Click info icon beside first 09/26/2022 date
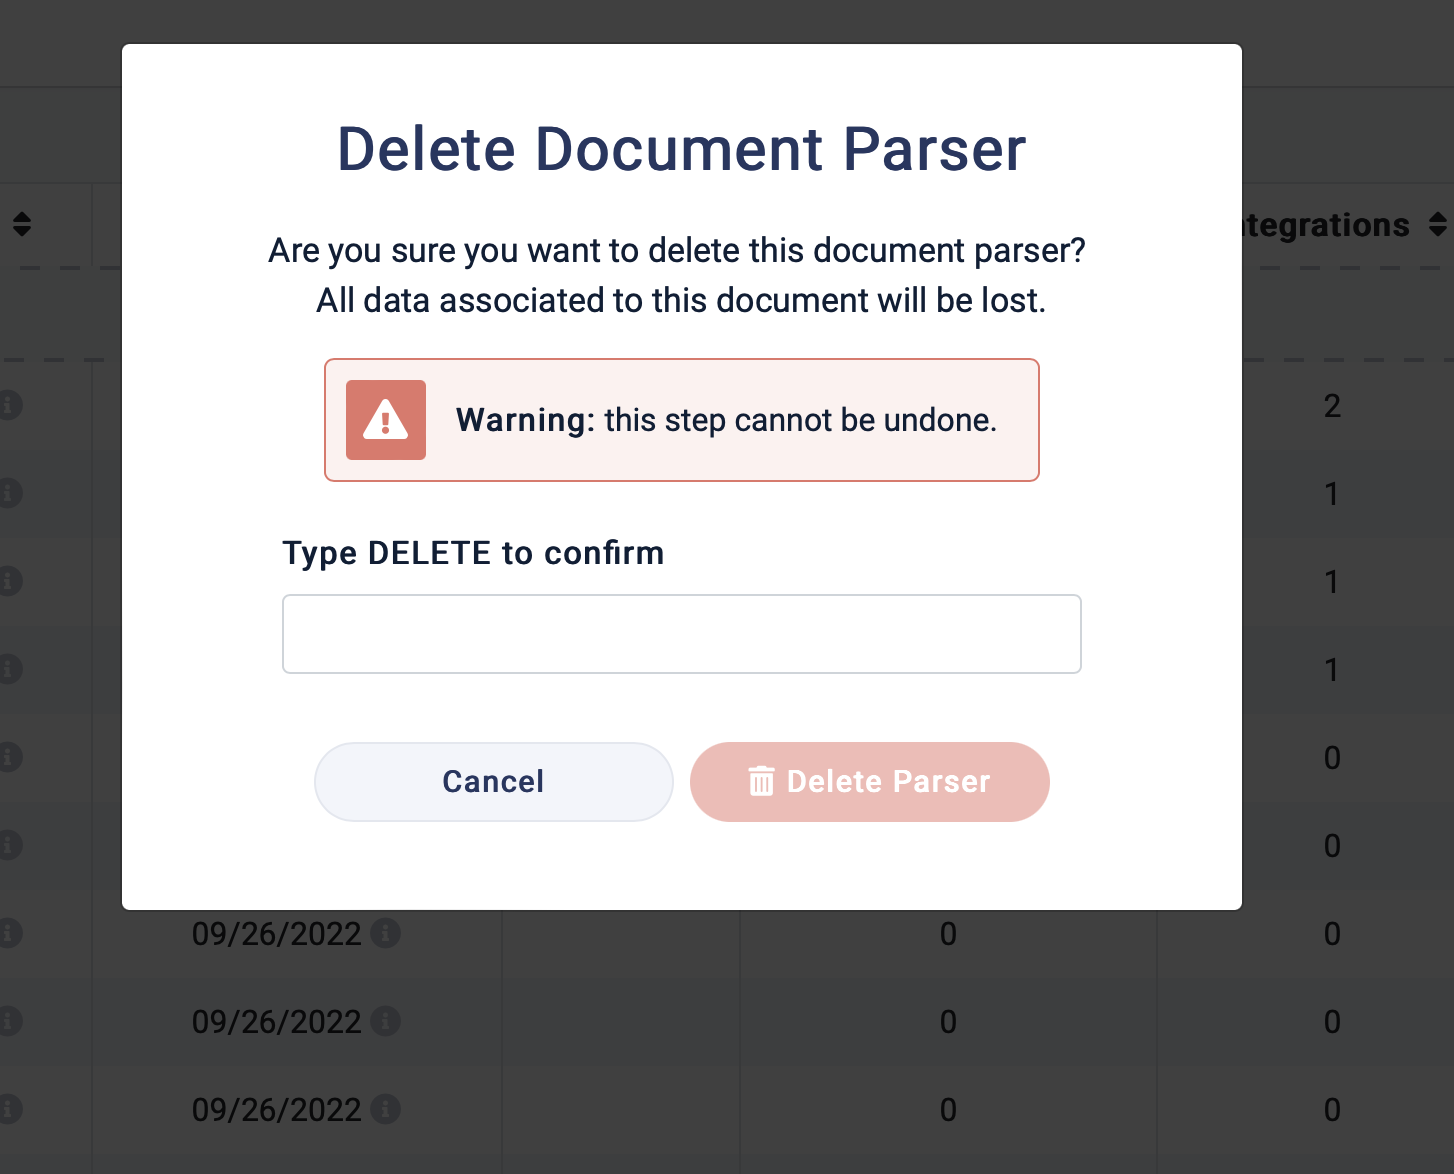 click(385, 933)
